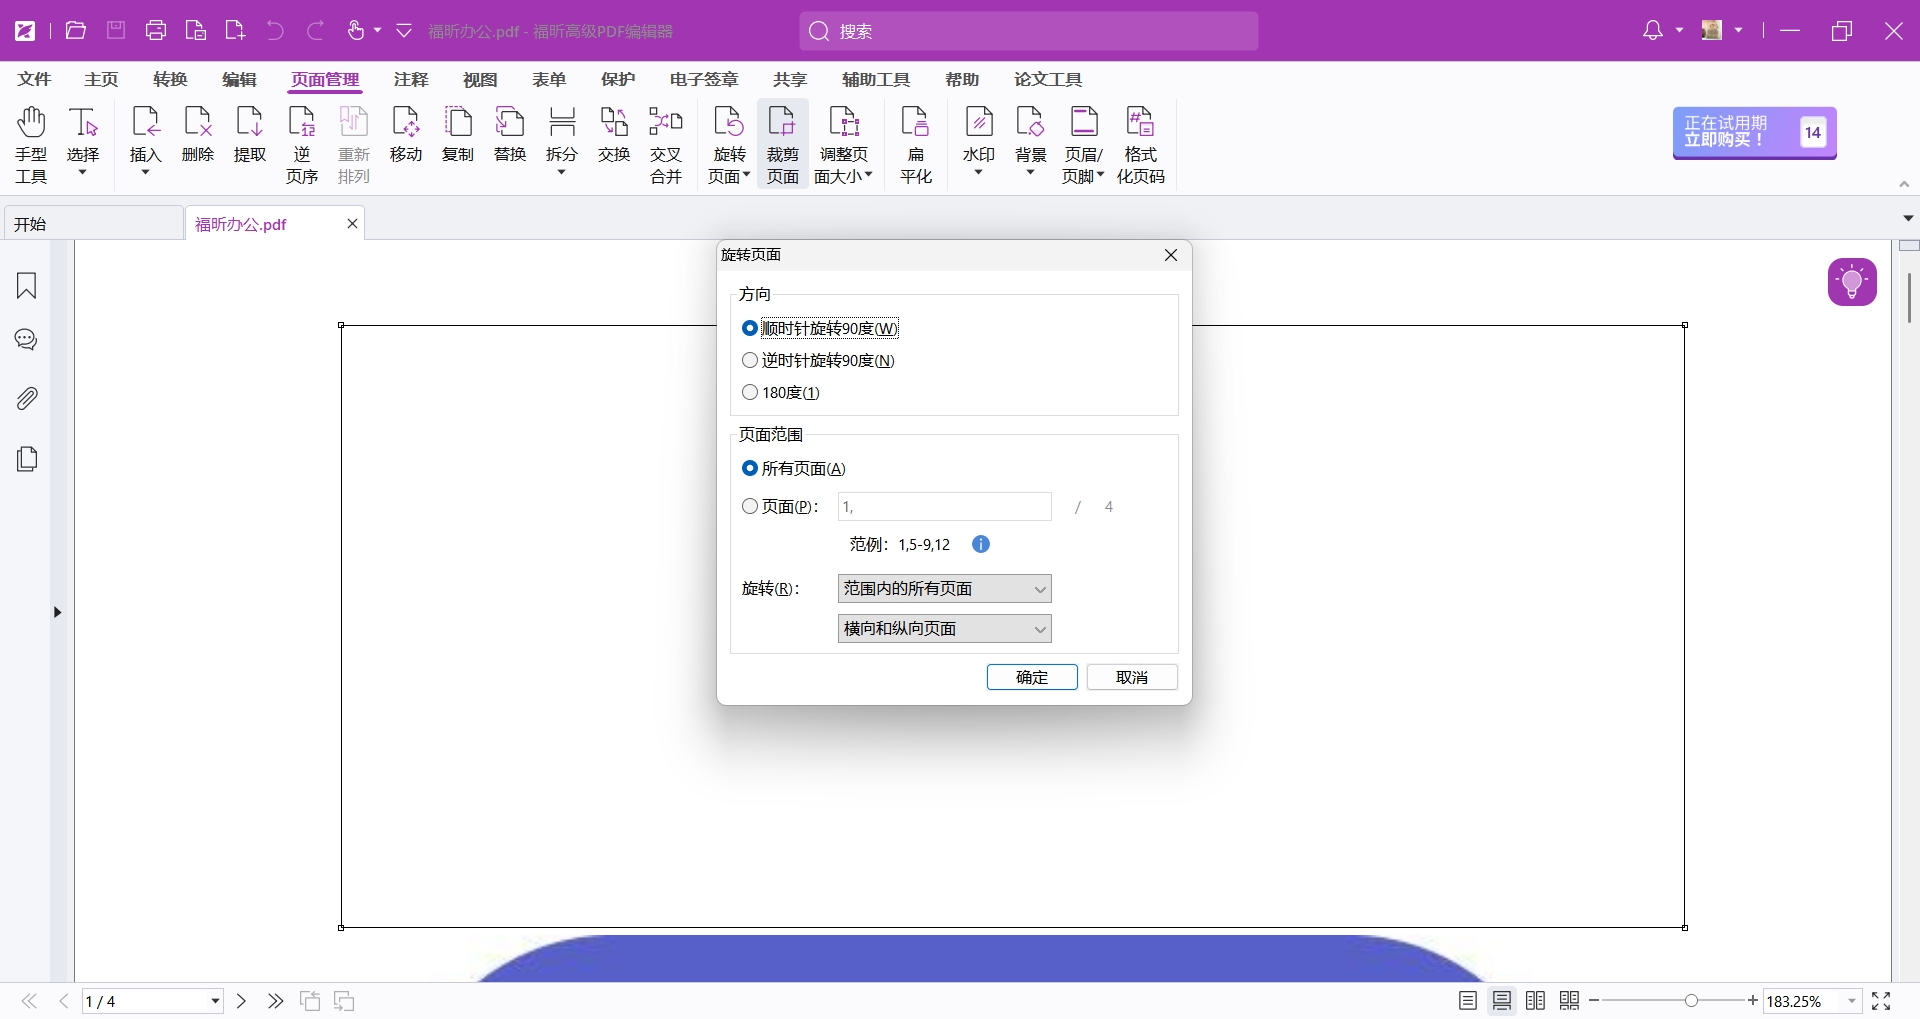Open the 范围内的所有页面 dropdown
Viewport: 1920px width, 1019px height.
(944, 589)
